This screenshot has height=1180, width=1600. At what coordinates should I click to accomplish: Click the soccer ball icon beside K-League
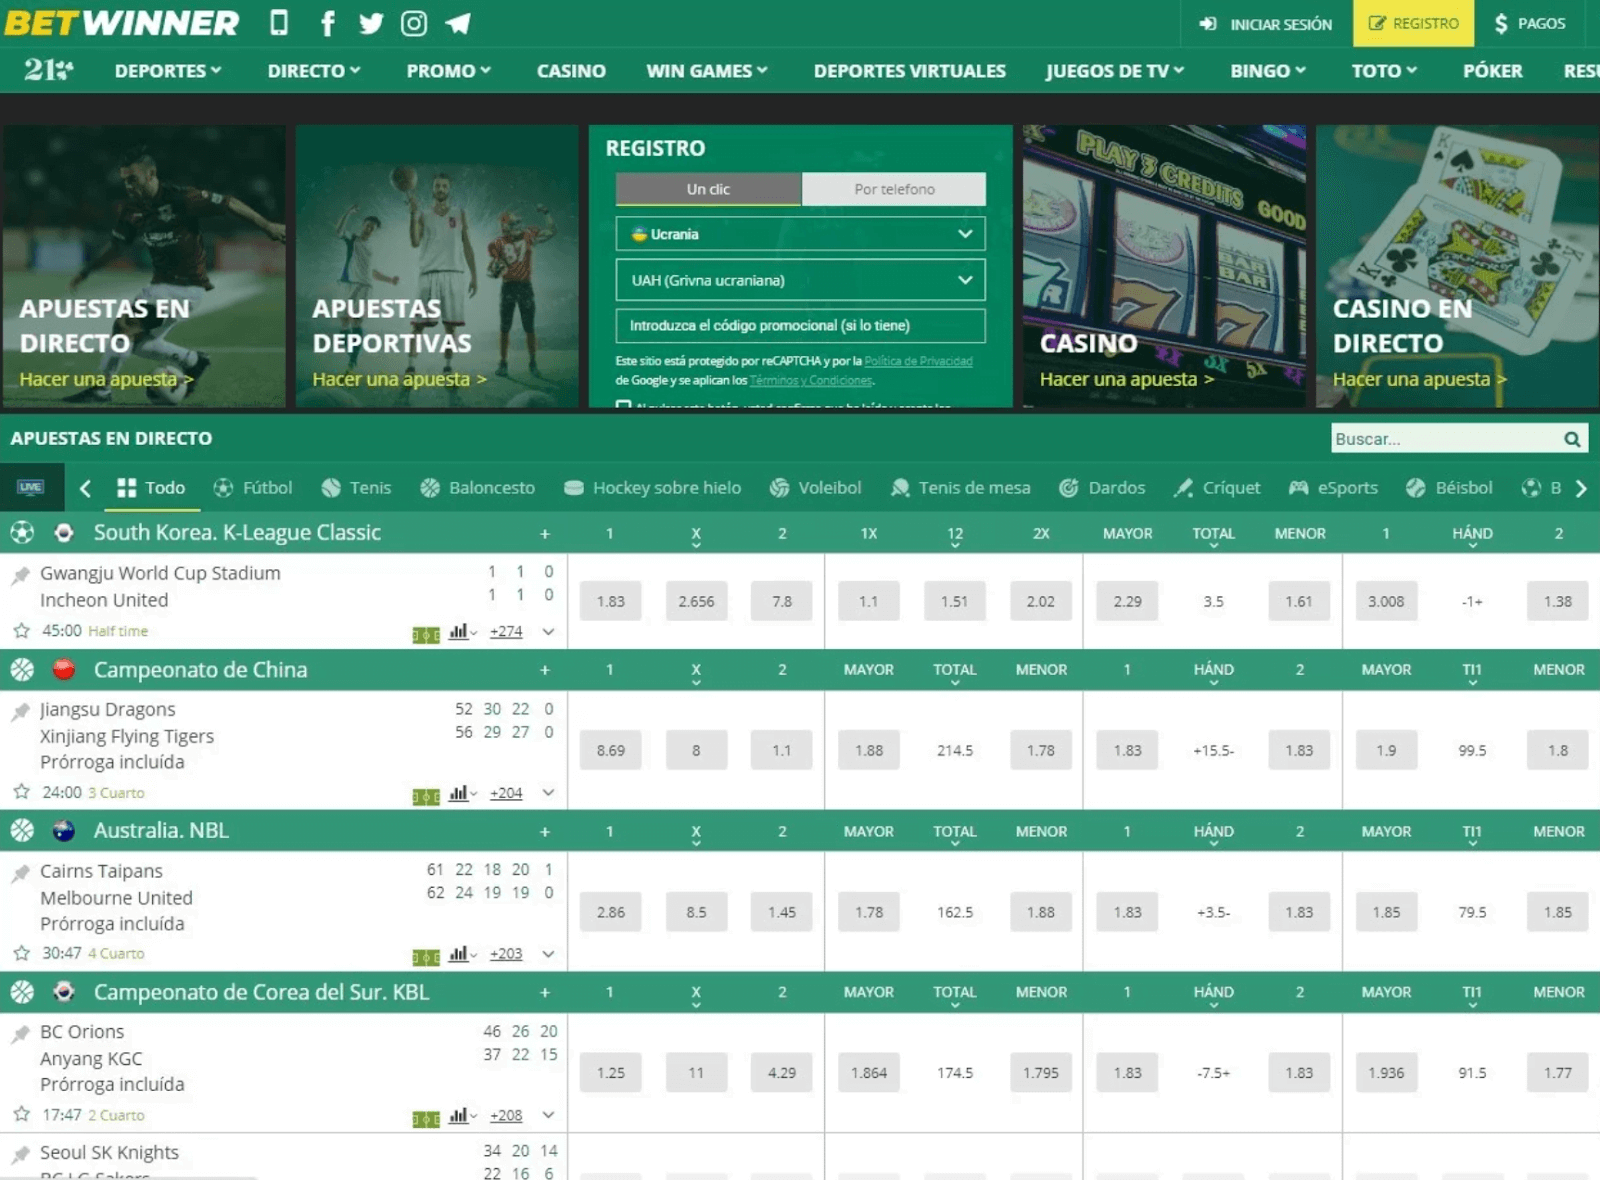(22, 533)
